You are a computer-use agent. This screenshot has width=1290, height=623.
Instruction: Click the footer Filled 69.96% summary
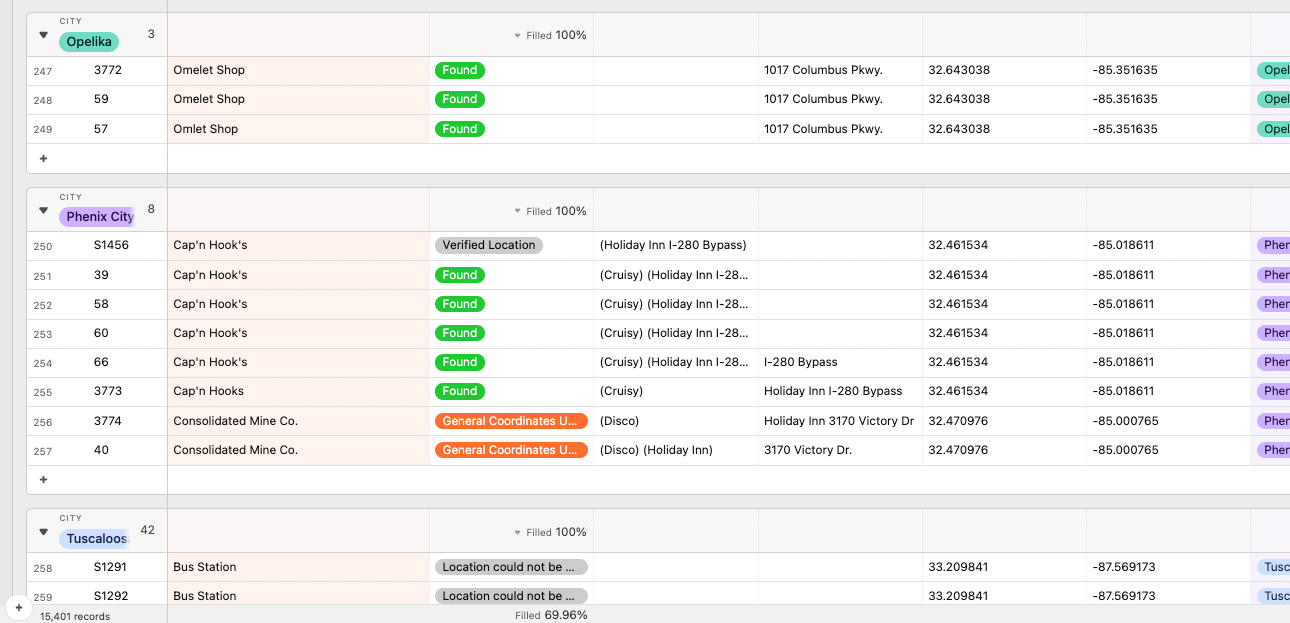(x=551, y=615)
